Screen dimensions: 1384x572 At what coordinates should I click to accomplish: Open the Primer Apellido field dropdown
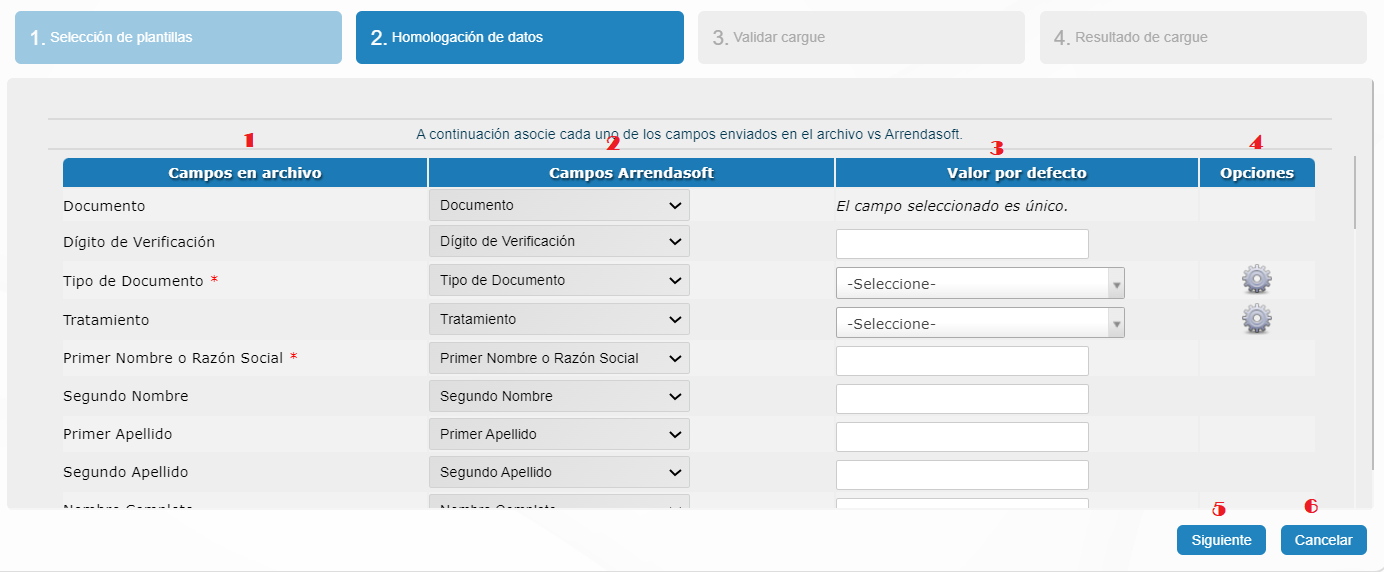(559, 434)
